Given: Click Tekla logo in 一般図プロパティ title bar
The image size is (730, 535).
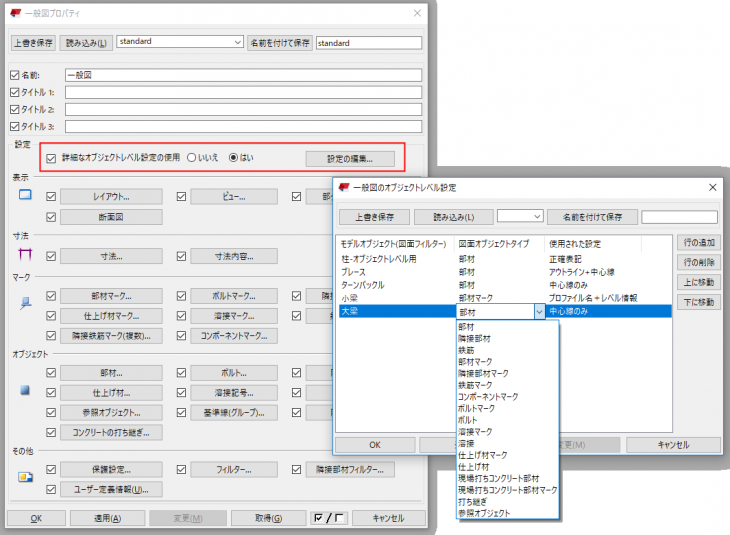Looking at the screenshot, I should click(x=16, y=13).
